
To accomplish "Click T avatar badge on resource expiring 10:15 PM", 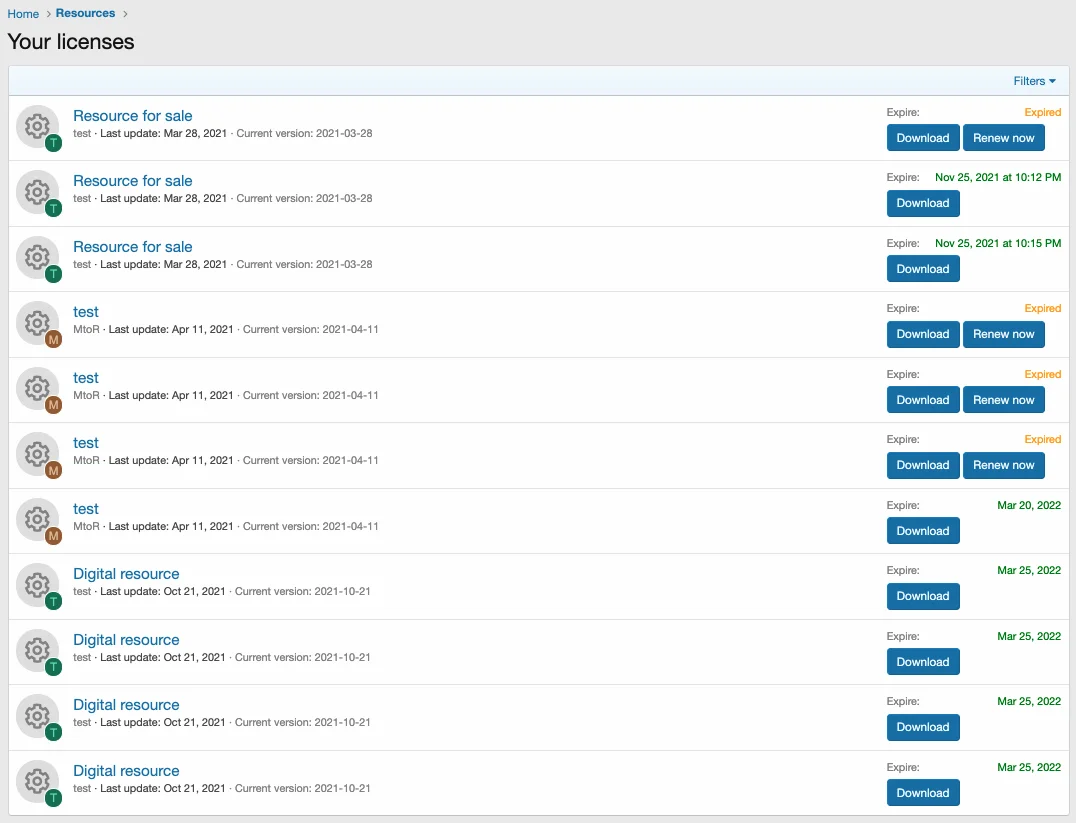I will tap(53, 274).
